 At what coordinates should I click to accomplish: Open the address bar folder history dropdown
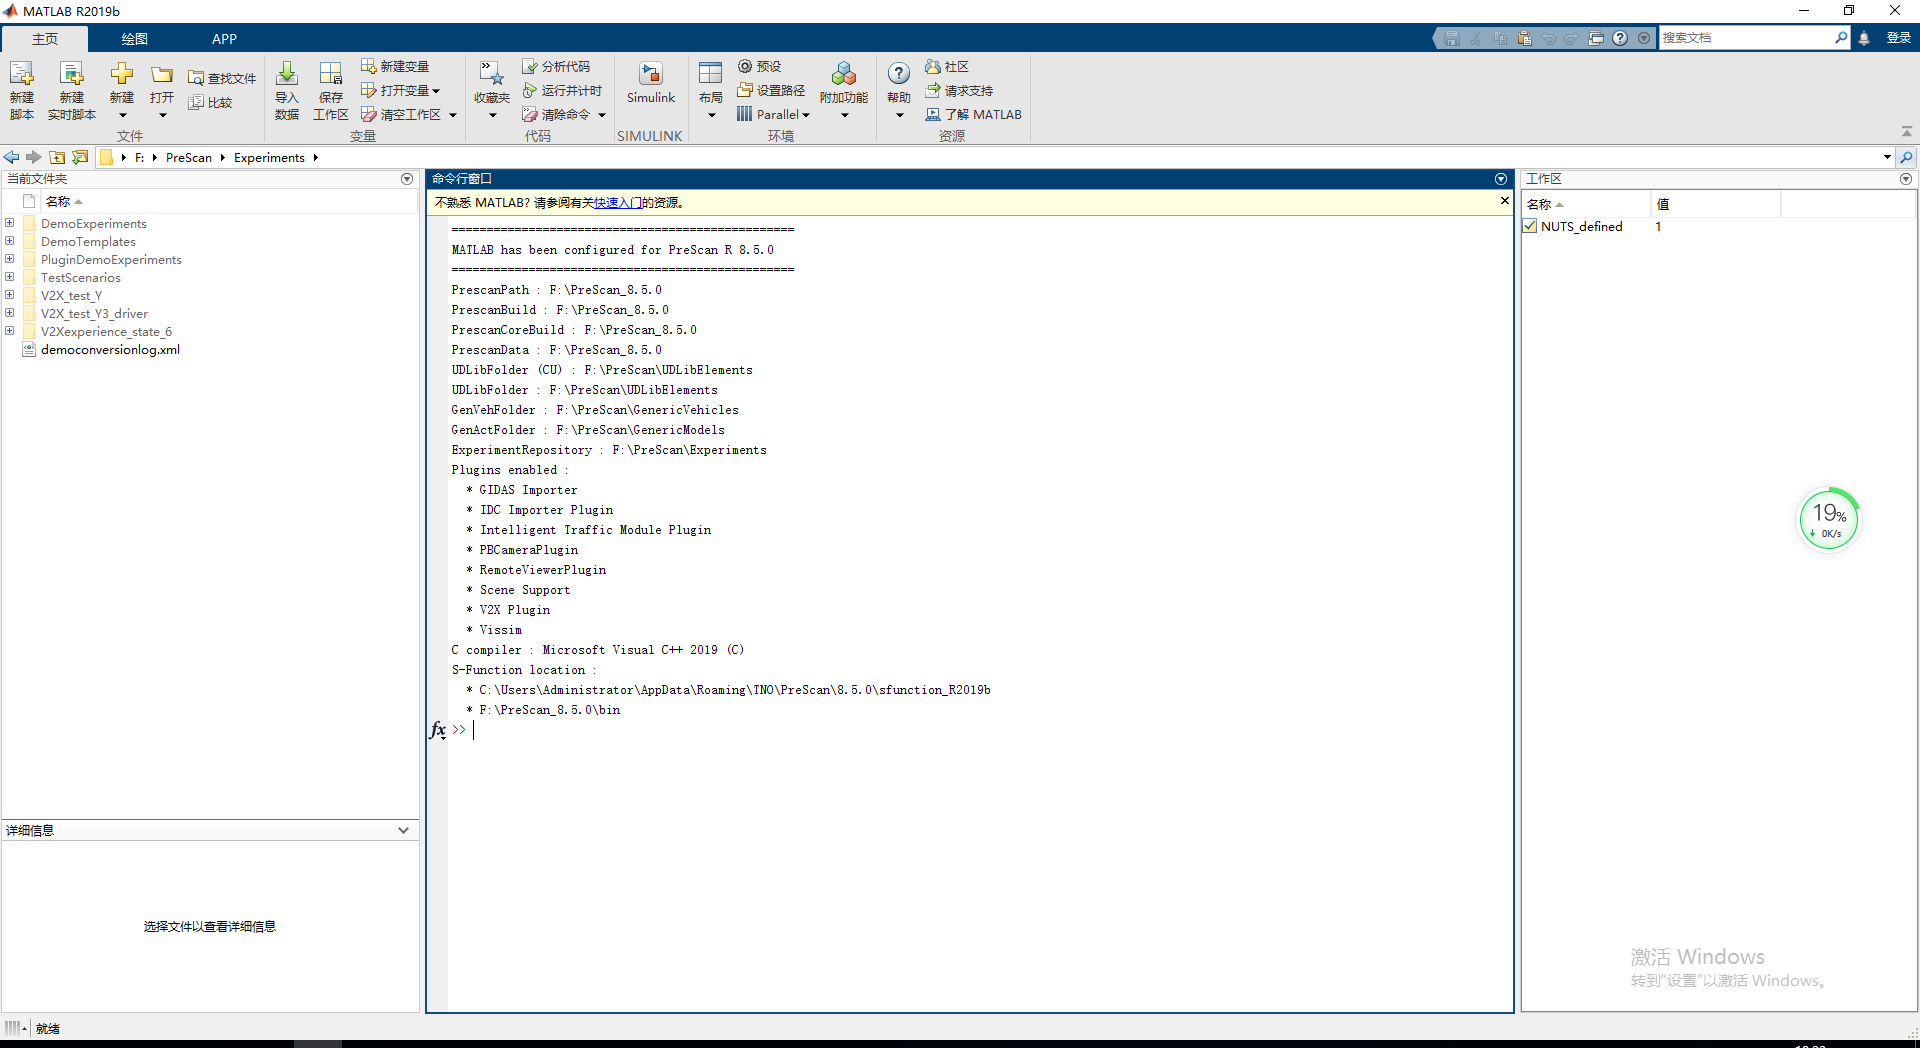[1887, 157]
